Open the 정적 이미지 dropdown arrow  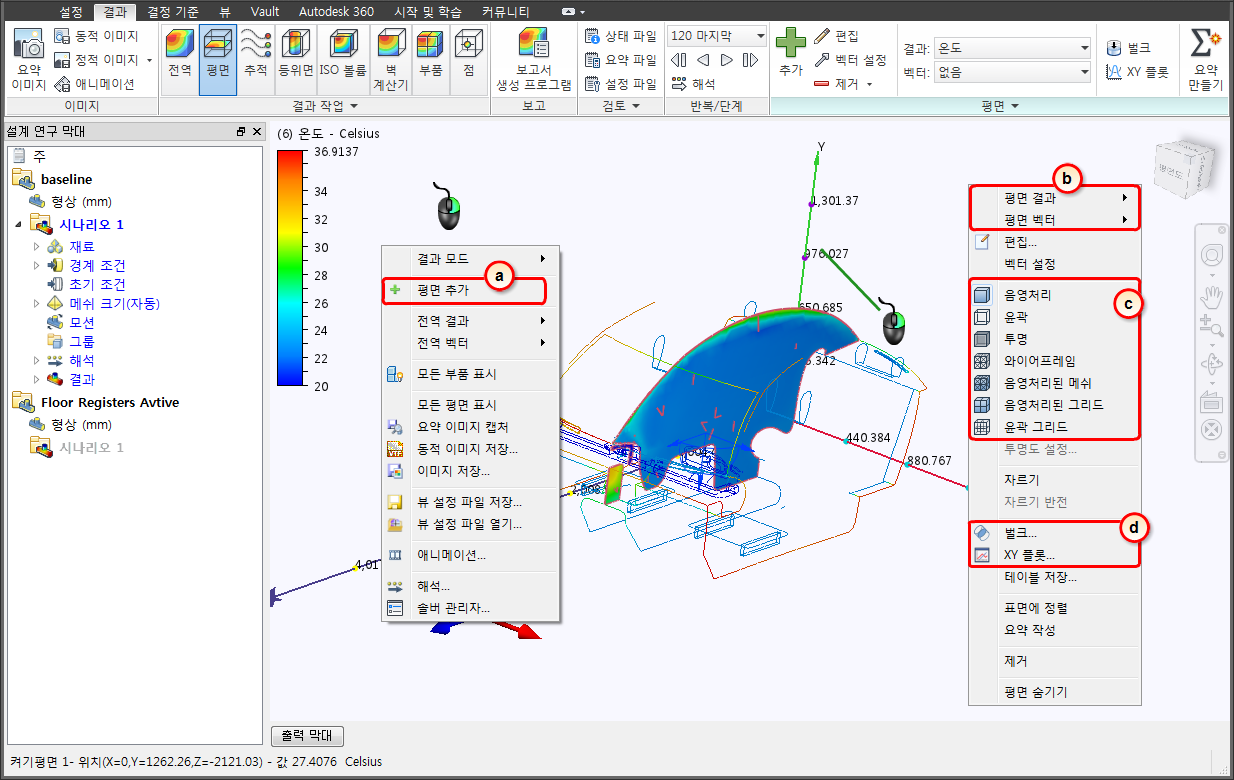[149, 60]
